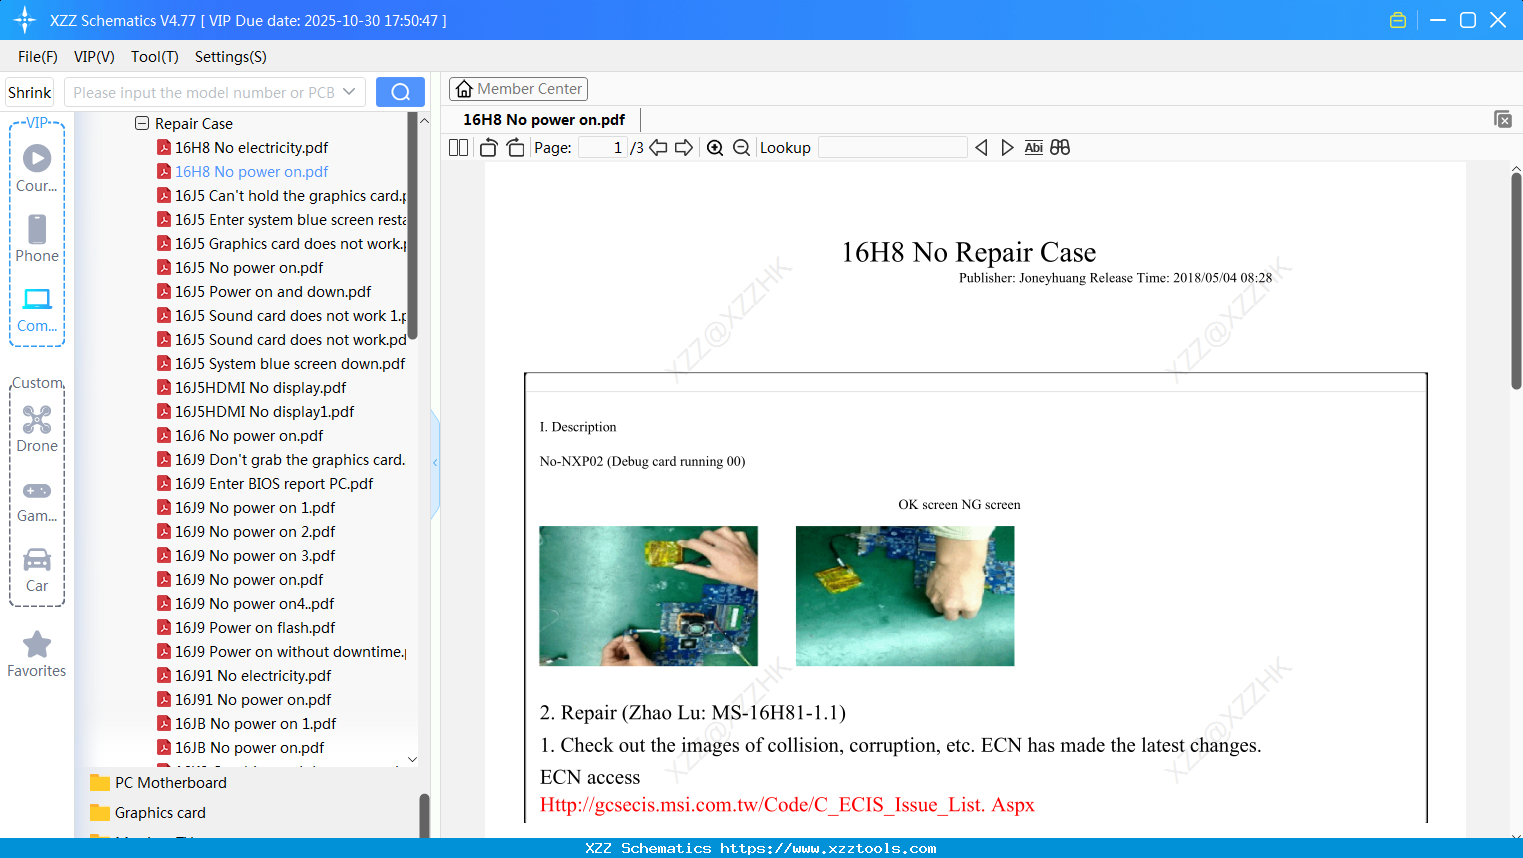Open the Game console category in sidebar
The width and height of the screenshot is (1523, 858).
[37, 500]
